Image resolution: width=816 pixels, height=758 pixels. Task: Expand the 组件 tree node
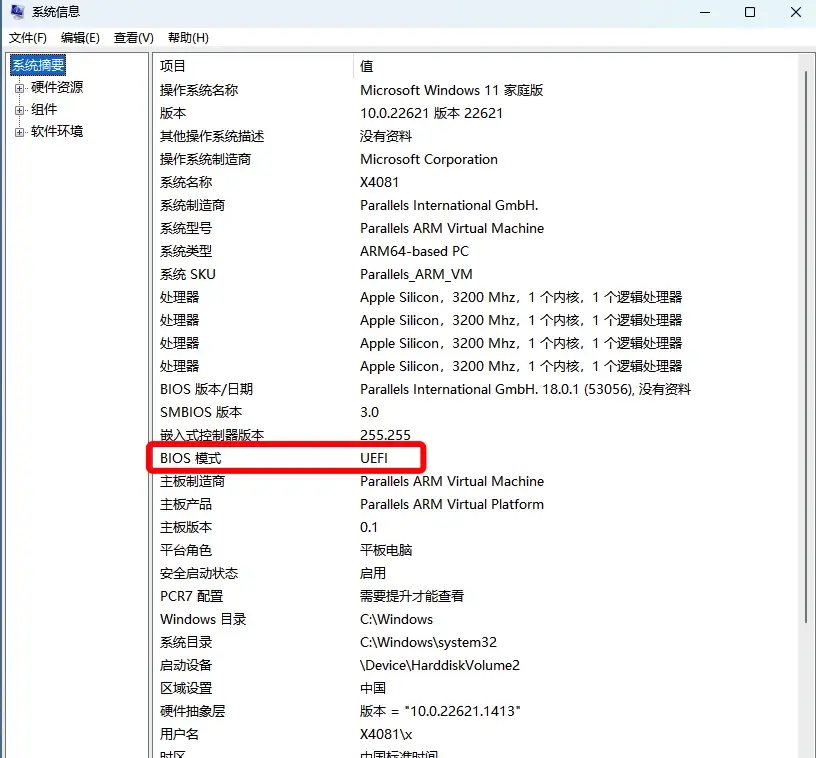(x=19, y=110)
